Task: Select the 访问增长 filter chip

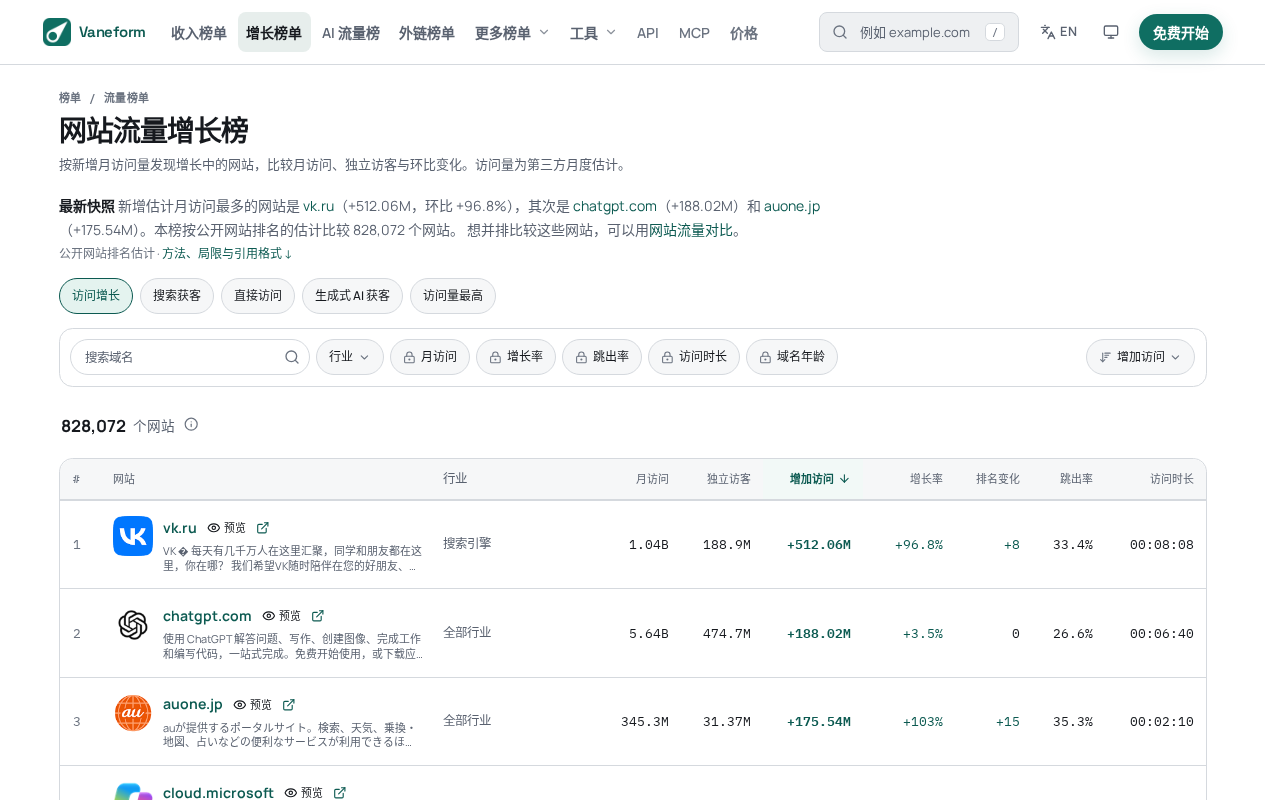Action: point(96,296)
